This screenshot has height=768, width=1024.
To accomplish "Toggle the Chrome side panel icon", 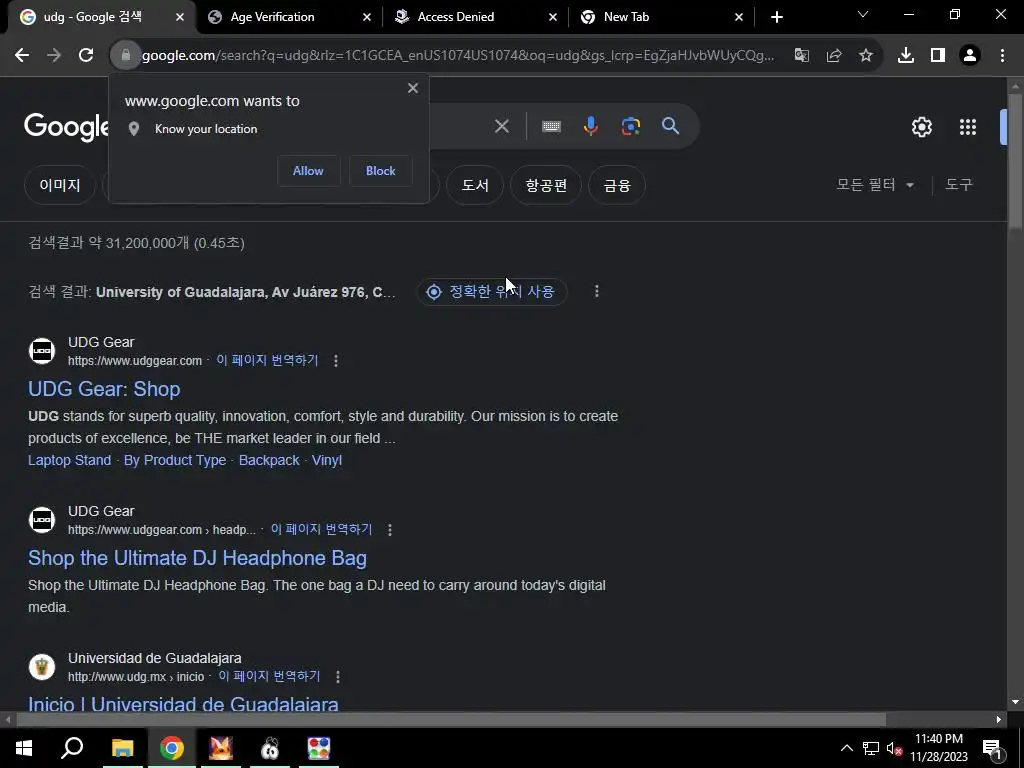I will coord(938,56).
